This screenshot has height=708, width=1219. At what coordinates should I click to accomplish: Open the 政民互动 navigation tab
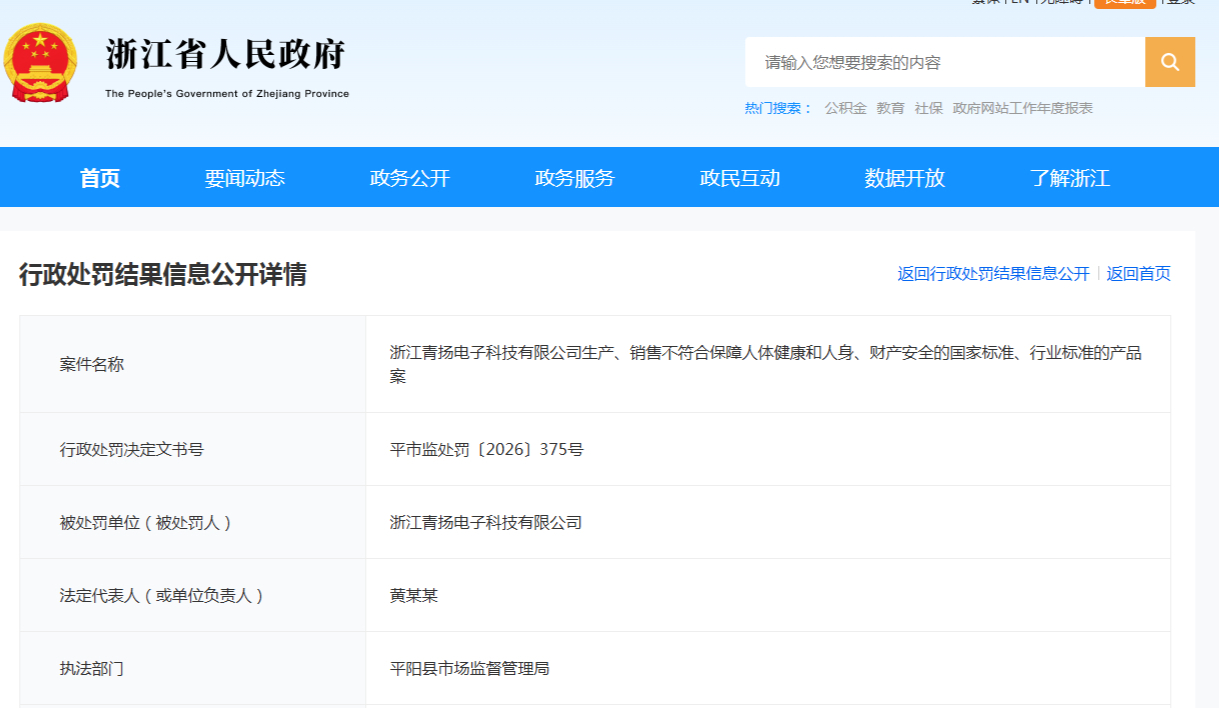point(740,178)
